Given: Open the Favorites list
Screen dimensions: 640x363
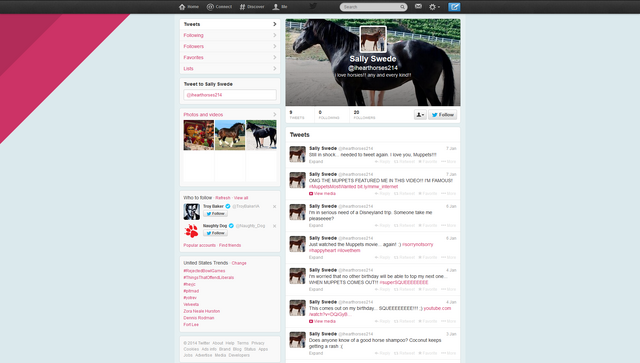Looking at the screenshot, I should pyautogui.click(x=230, y=57).
